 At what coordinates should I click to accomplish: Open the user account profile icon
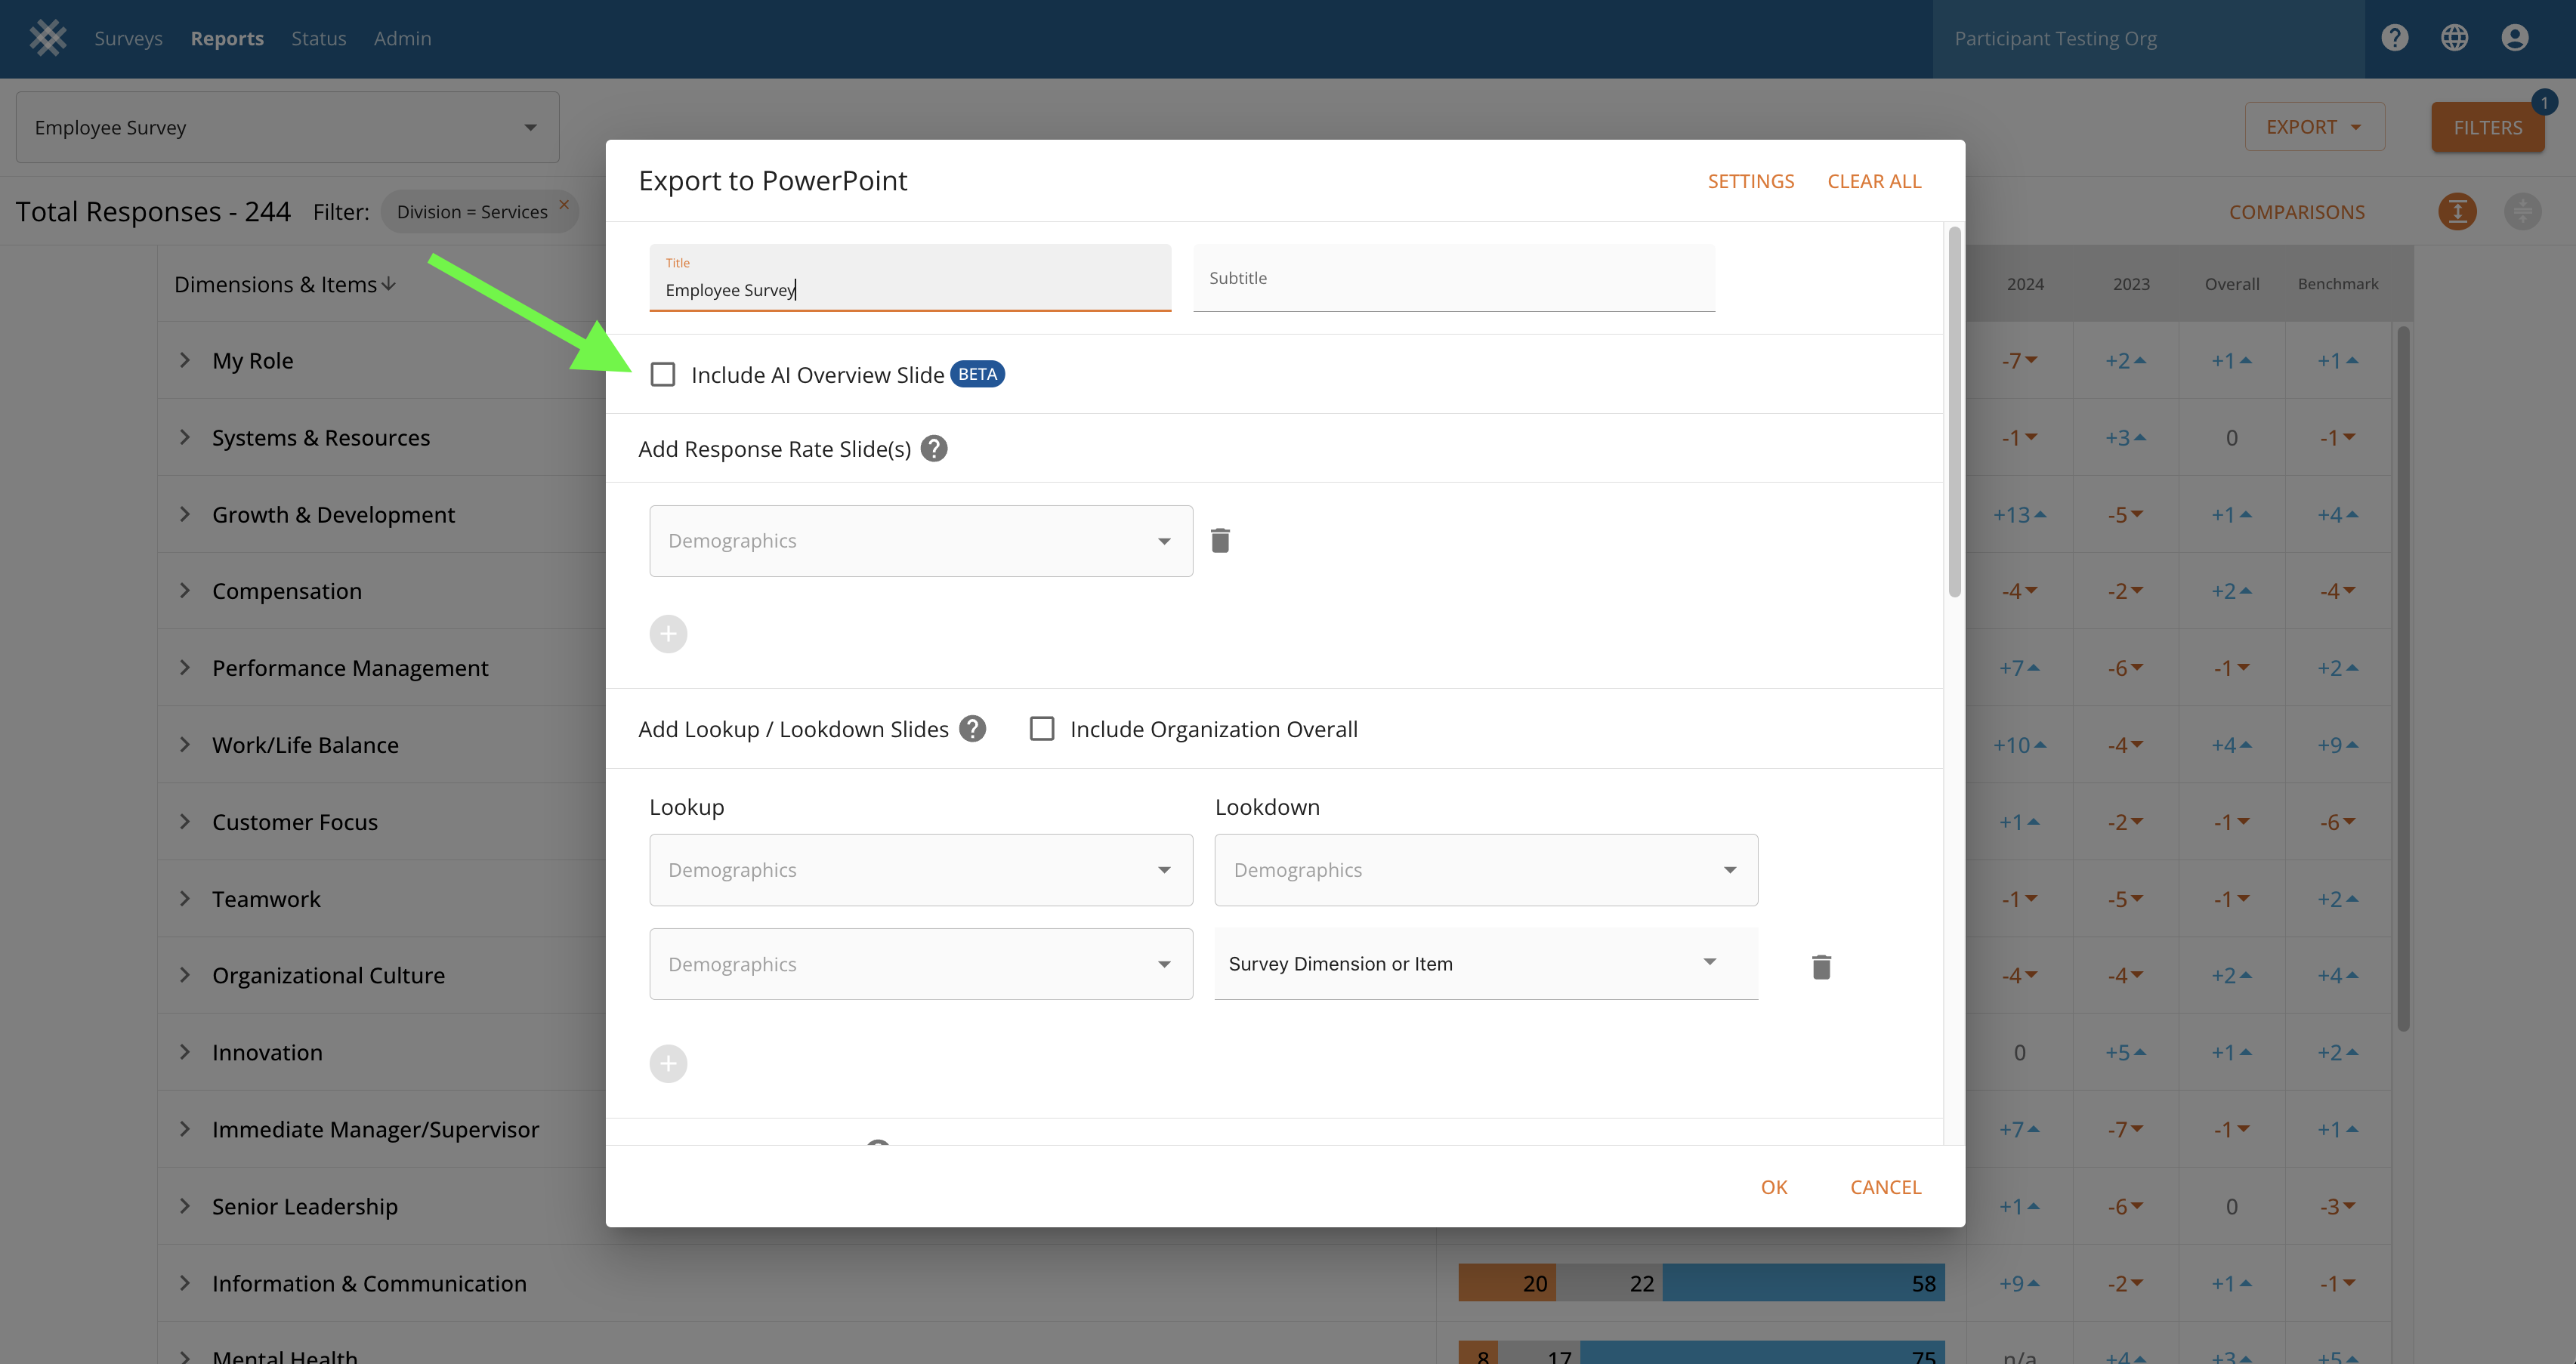pyautogui.click(x=2514, y=38)
